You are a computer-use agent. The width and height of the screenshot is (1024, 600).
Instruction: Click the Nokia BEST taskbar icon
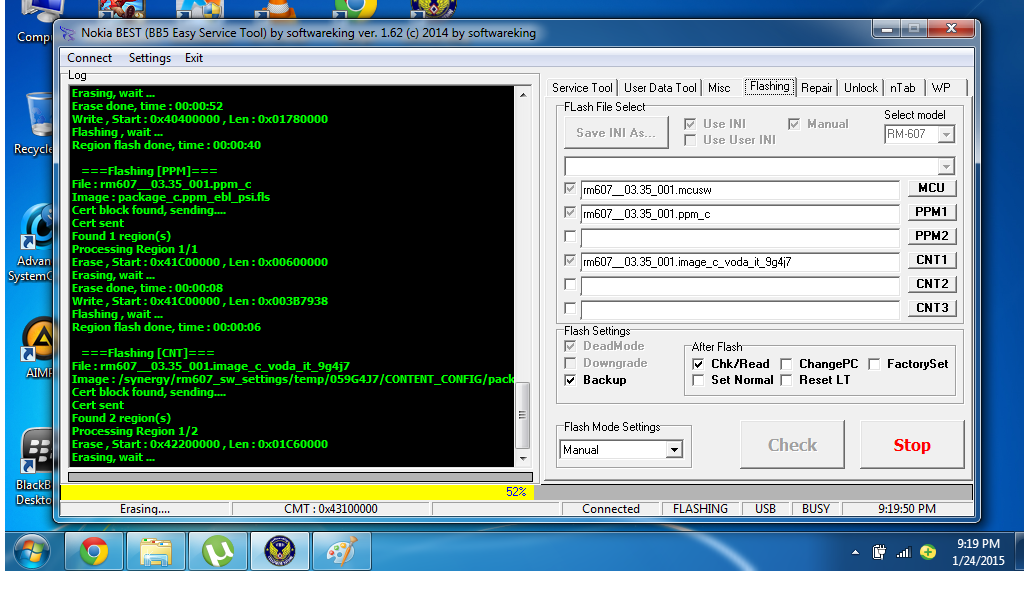[x=279, y=551]
